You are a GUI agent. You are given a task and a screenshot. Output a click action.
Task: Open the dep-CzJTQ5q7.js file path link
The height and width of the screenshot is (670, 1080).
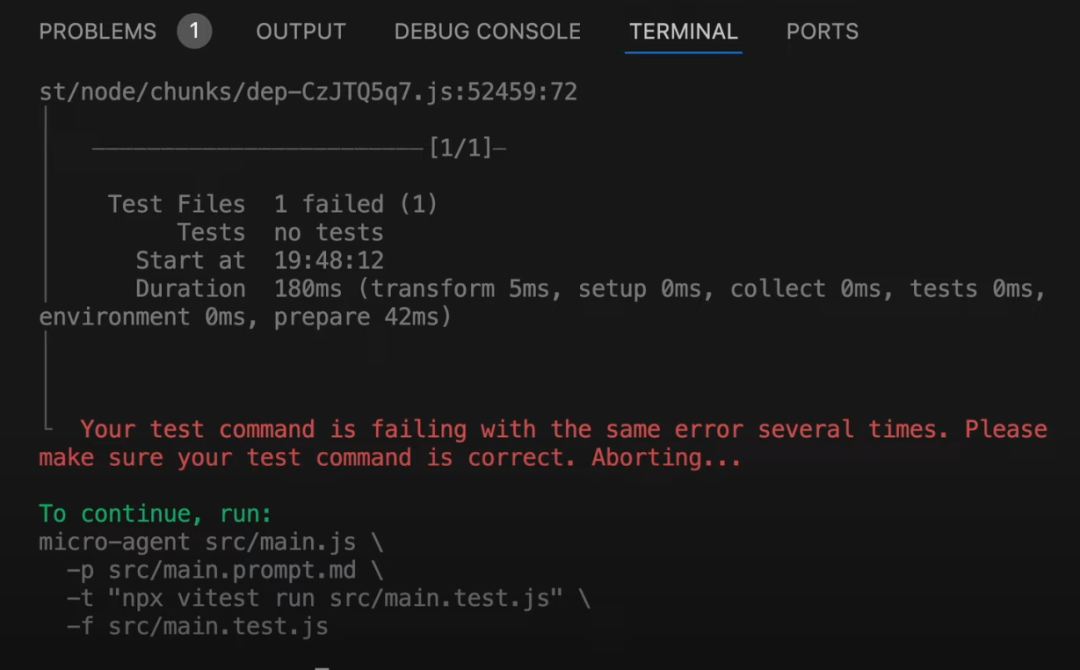pyautogui.click(x=308, y=92)
